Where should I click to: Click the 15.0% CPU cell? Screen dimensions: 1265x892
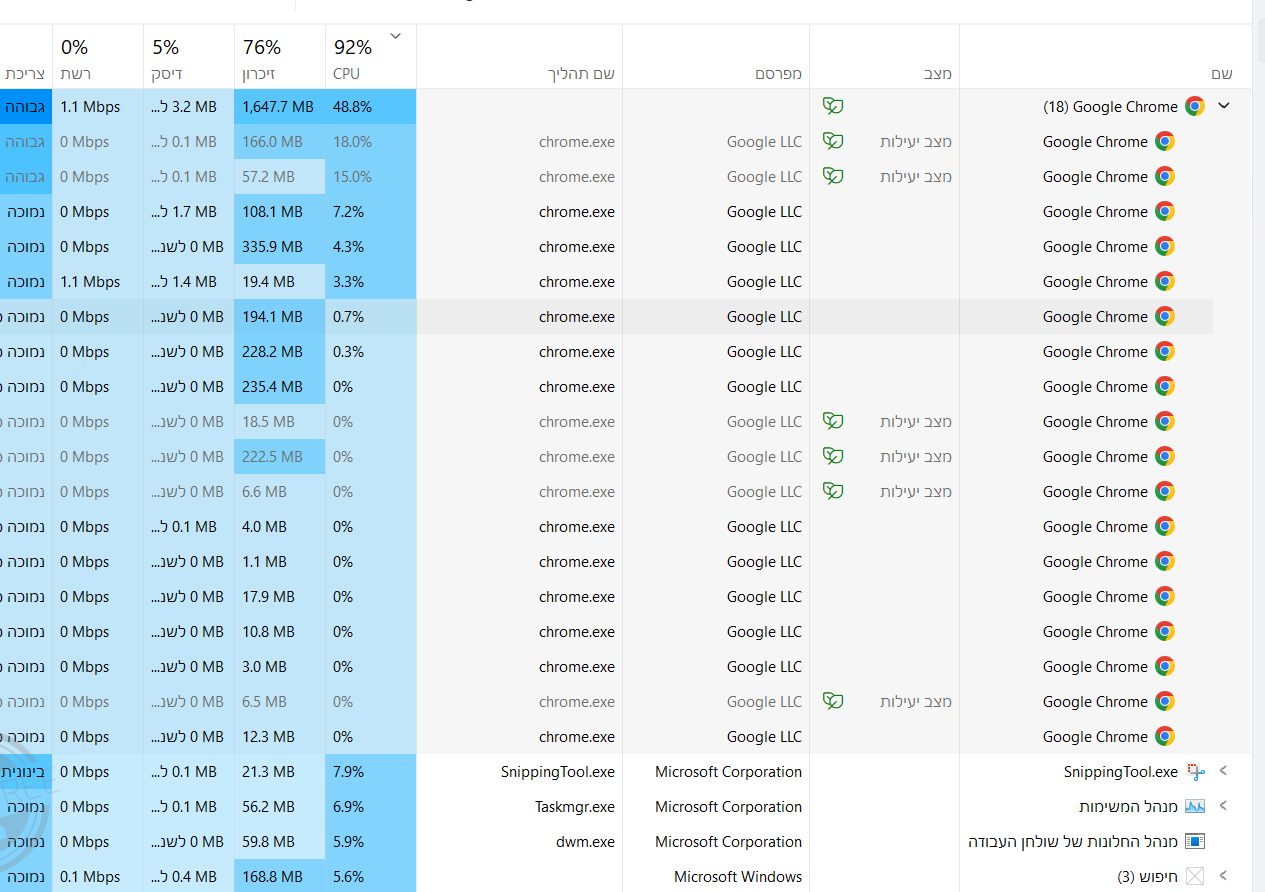[x=370, y=176]
